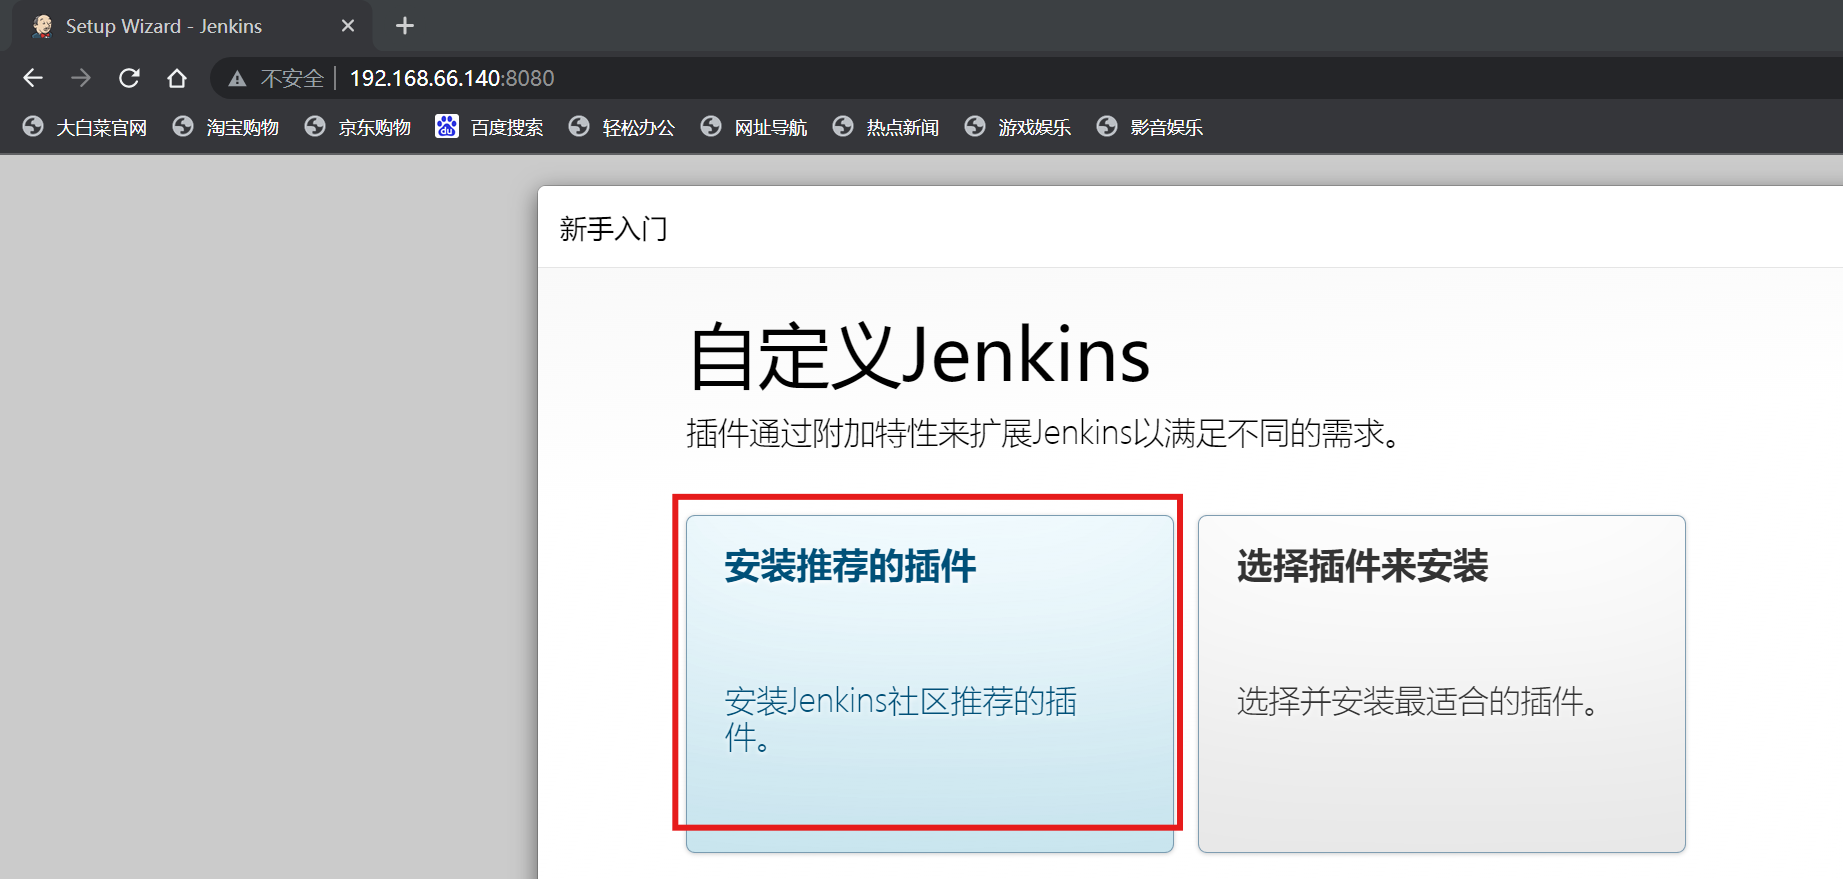This screenshot has height=879, width=1843.
Task: Open the 淘宝购物 bookmark
Action: point(226,127)
